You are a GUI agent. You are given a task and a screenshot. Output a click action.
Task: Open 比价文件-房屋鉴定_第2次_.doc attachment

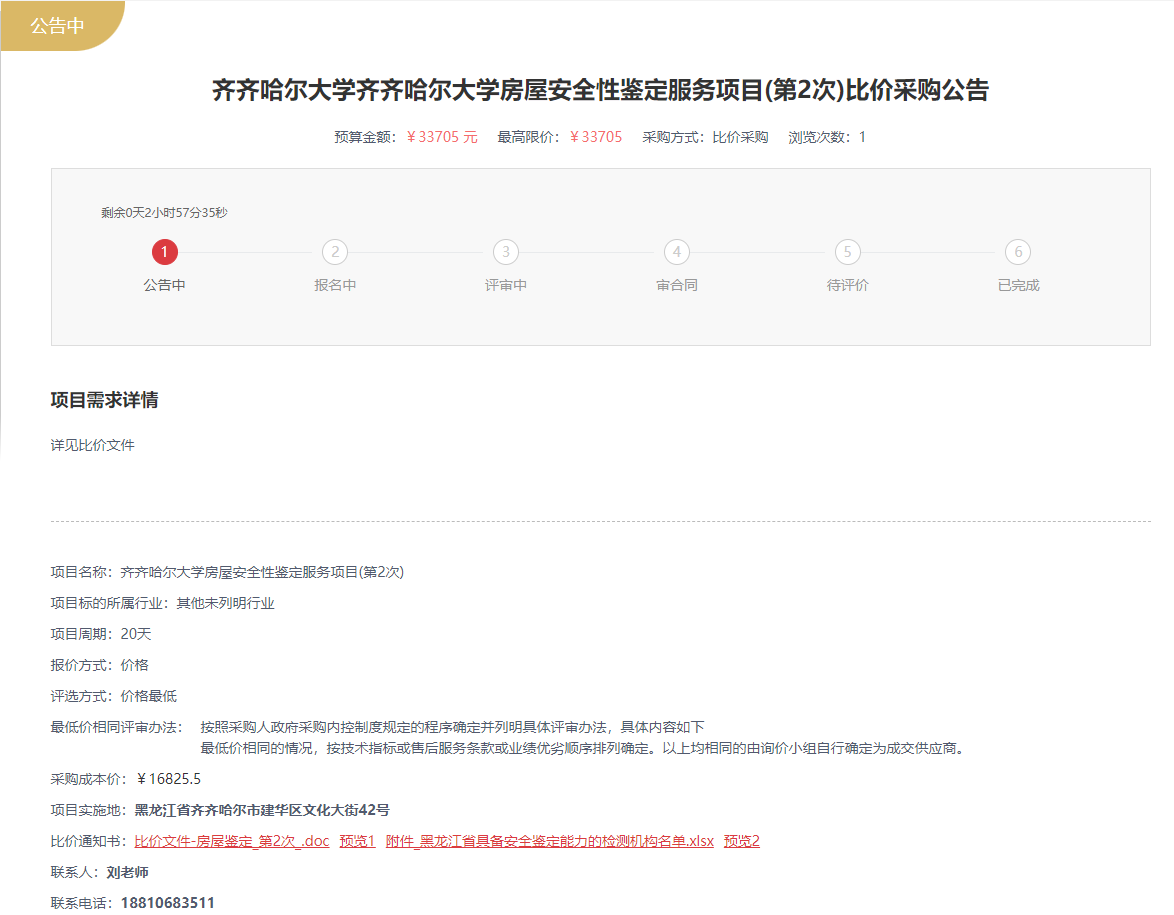[232, 841]
